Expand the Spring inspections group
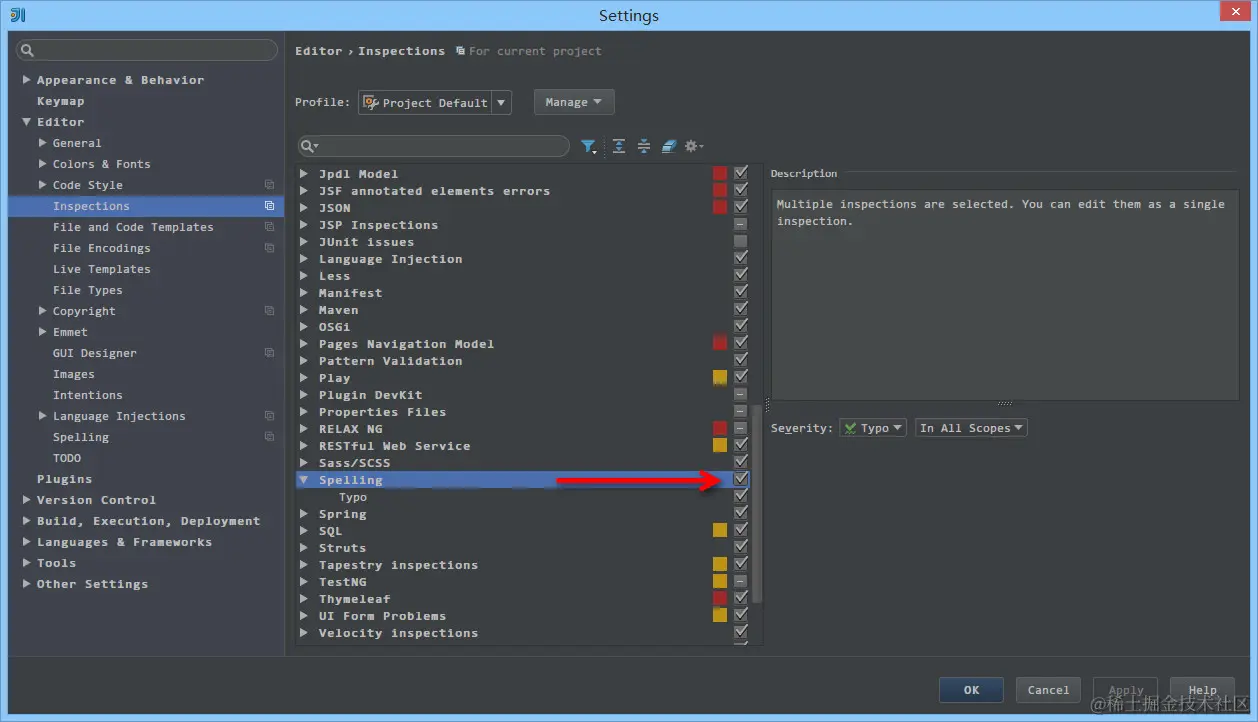Image resolution: width=1258 pixels, height=722 pixels. [305, 513]
